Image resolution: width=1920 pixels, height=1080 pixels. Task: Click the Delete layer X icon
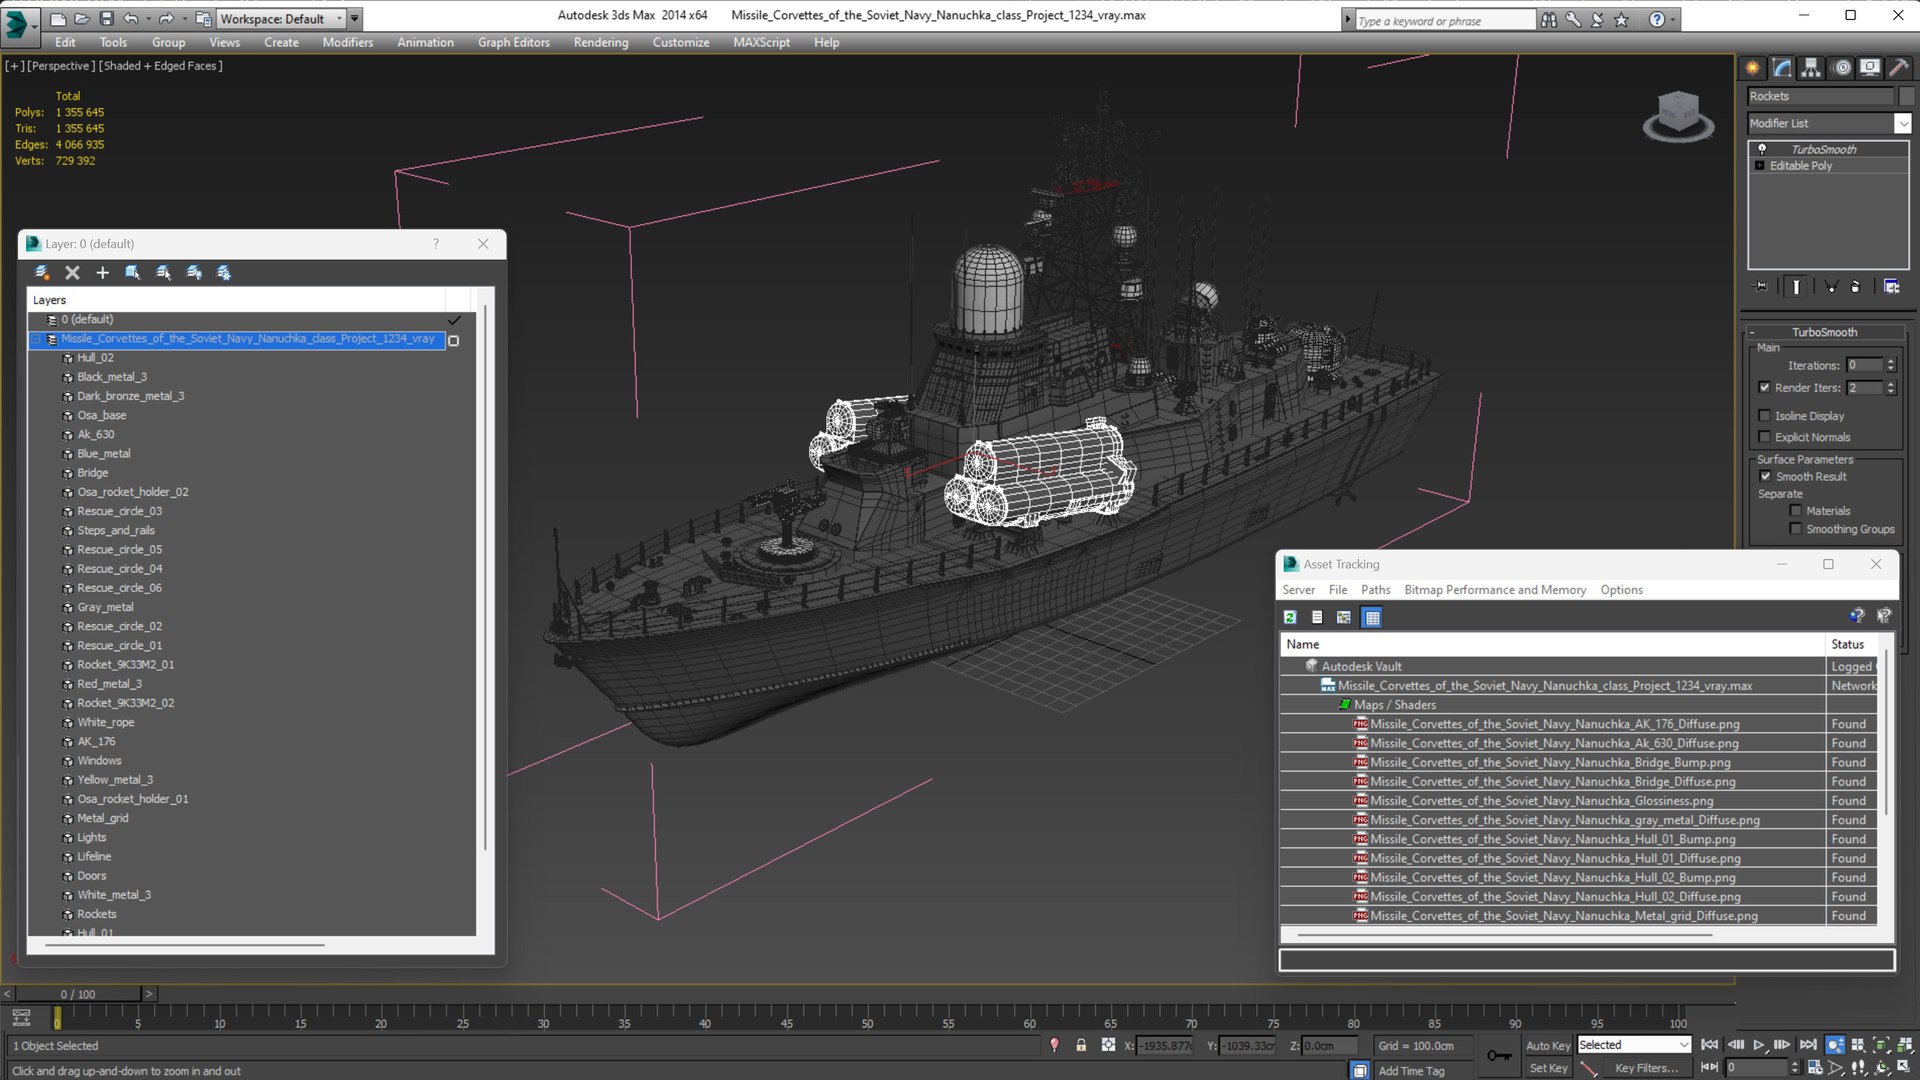tap(72, 272)
